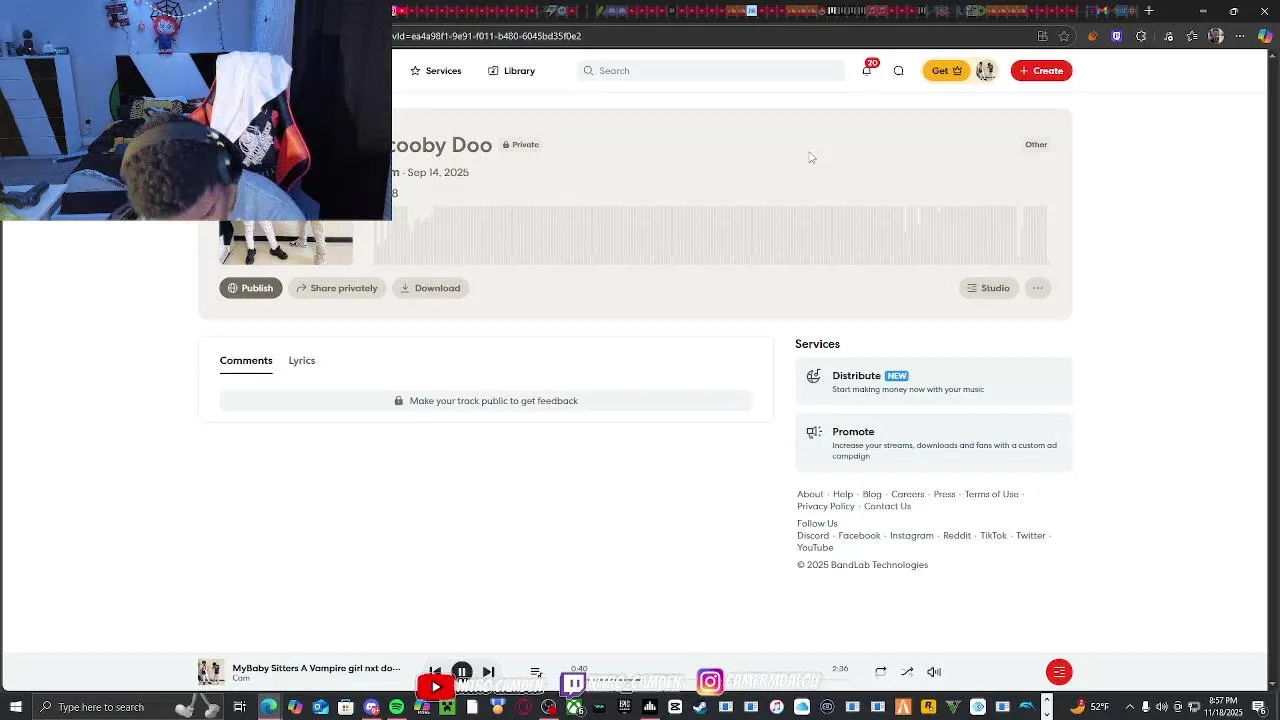Viewport: 1280px width, 720px height.
Task: Click the red round menu button
Action: [1059, 672]
